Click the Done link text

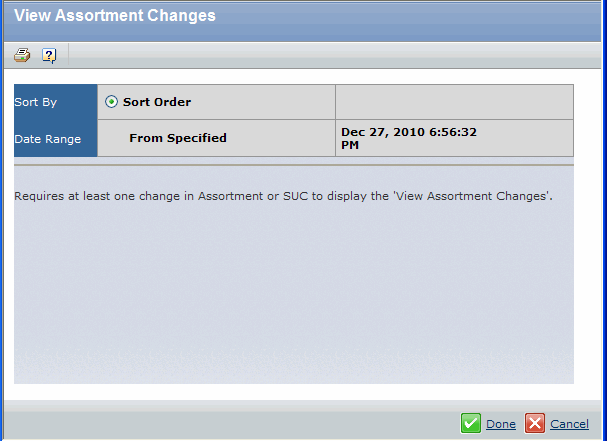coord(501,424)
